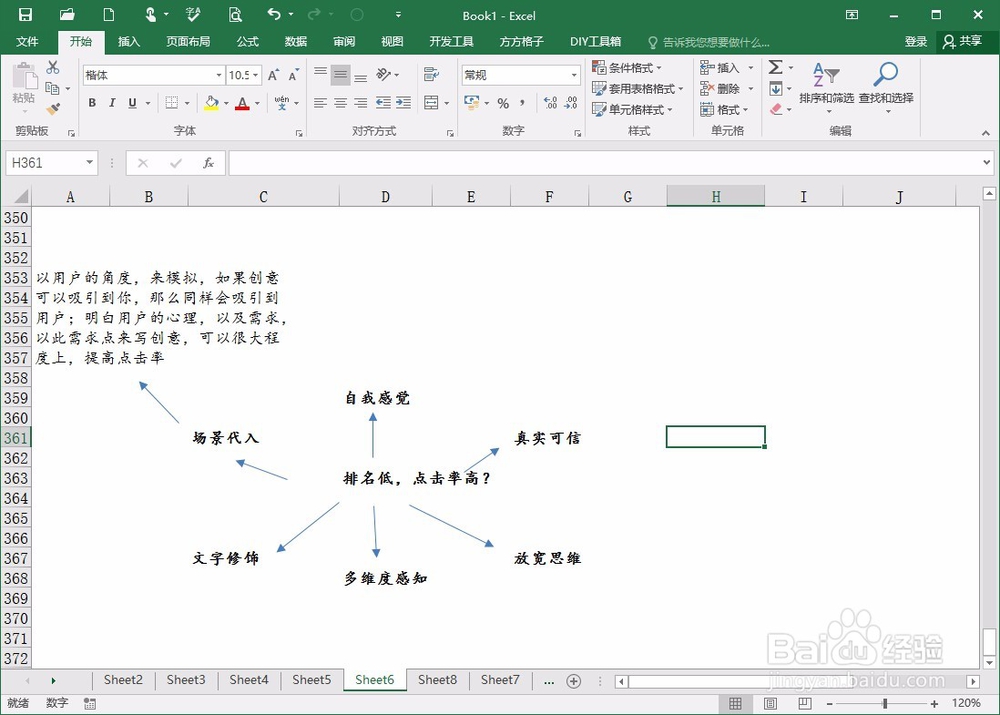Click the Increase Font Size icon

coord(273,75)
